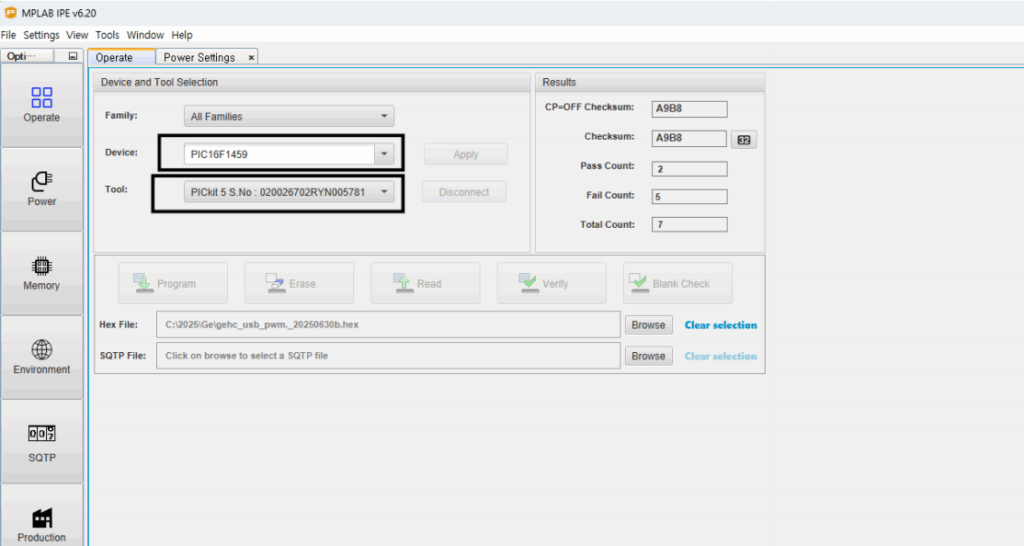Click the Program button

click(173, 283)
